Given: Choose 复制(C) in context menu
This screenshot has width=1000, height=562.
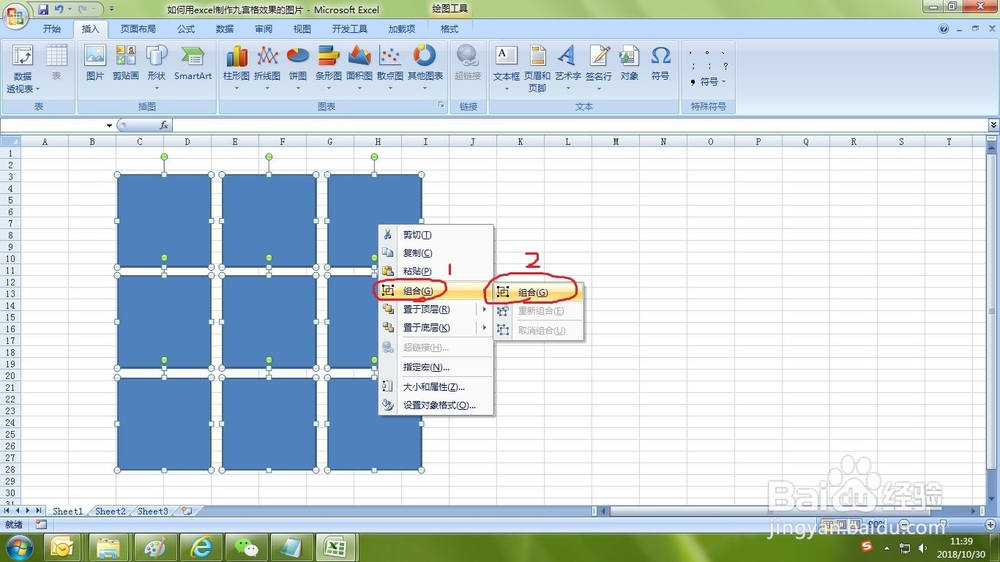Looking at the screenshot, I should (x=436, y=253).
